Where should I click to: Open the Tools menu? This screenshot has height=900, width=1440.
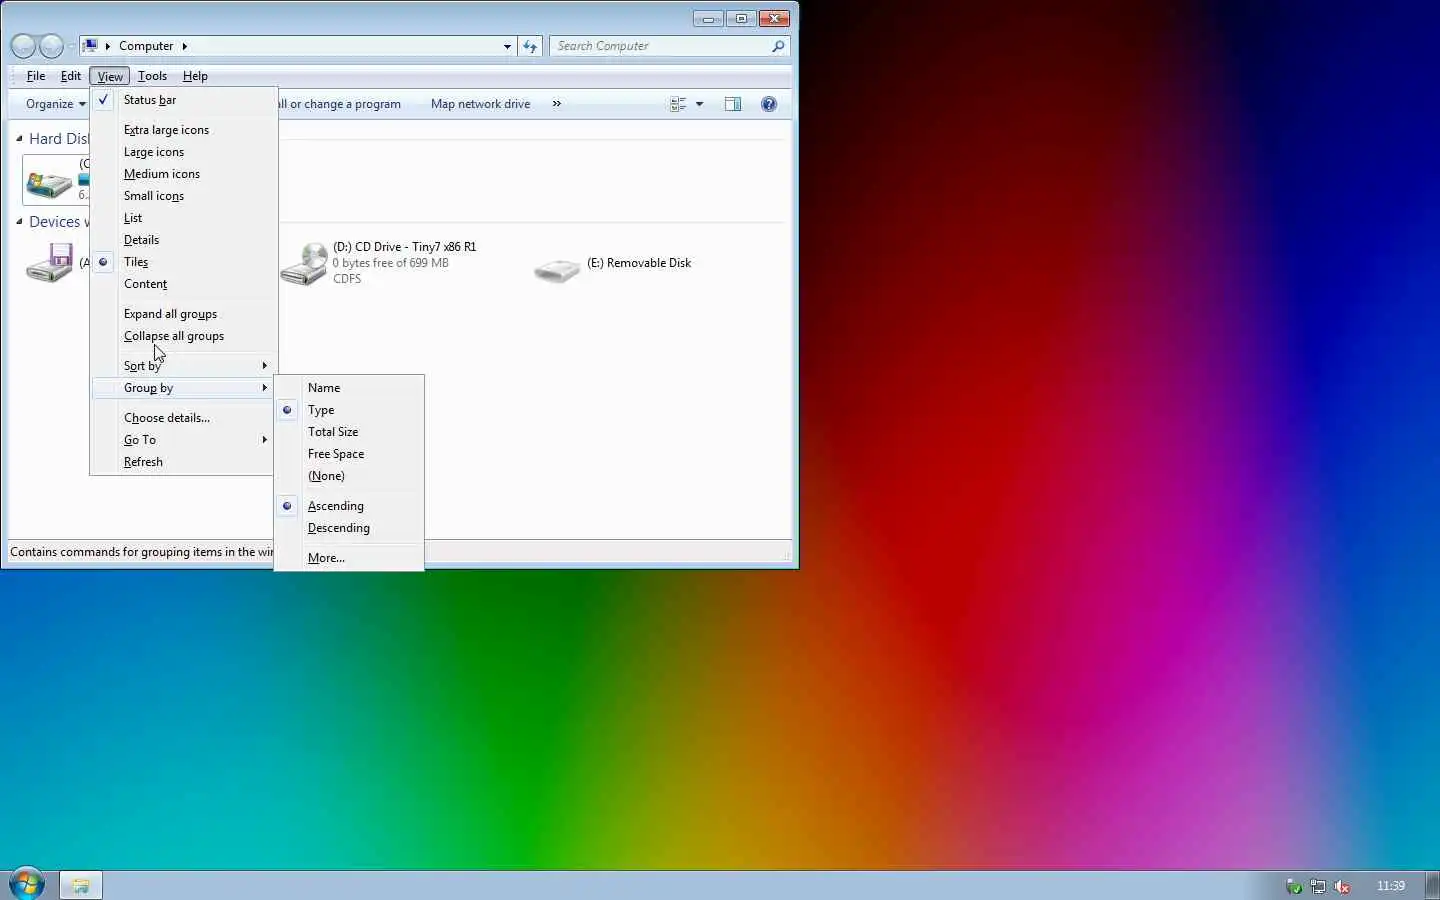pyautogui.click(x=152, y=76)
